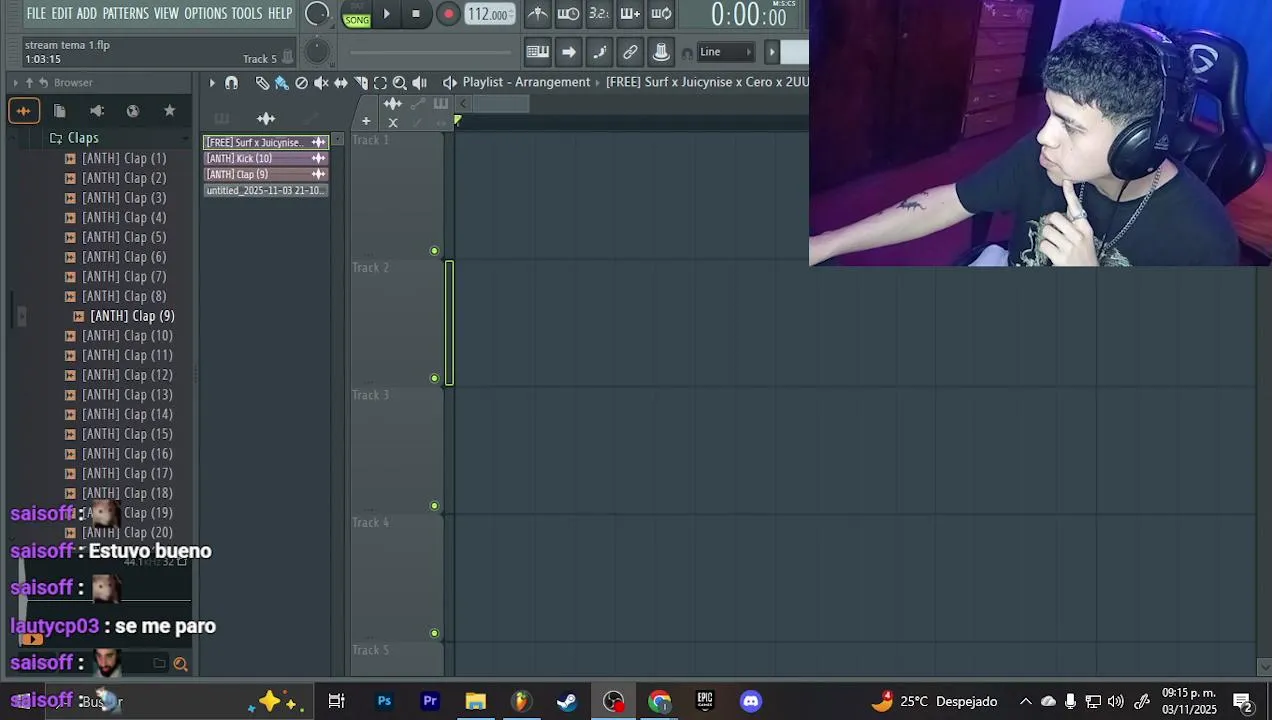Open the multilink to controllers icon
This screenshot has width=1272, height=720.
click(x=630, y=52)
